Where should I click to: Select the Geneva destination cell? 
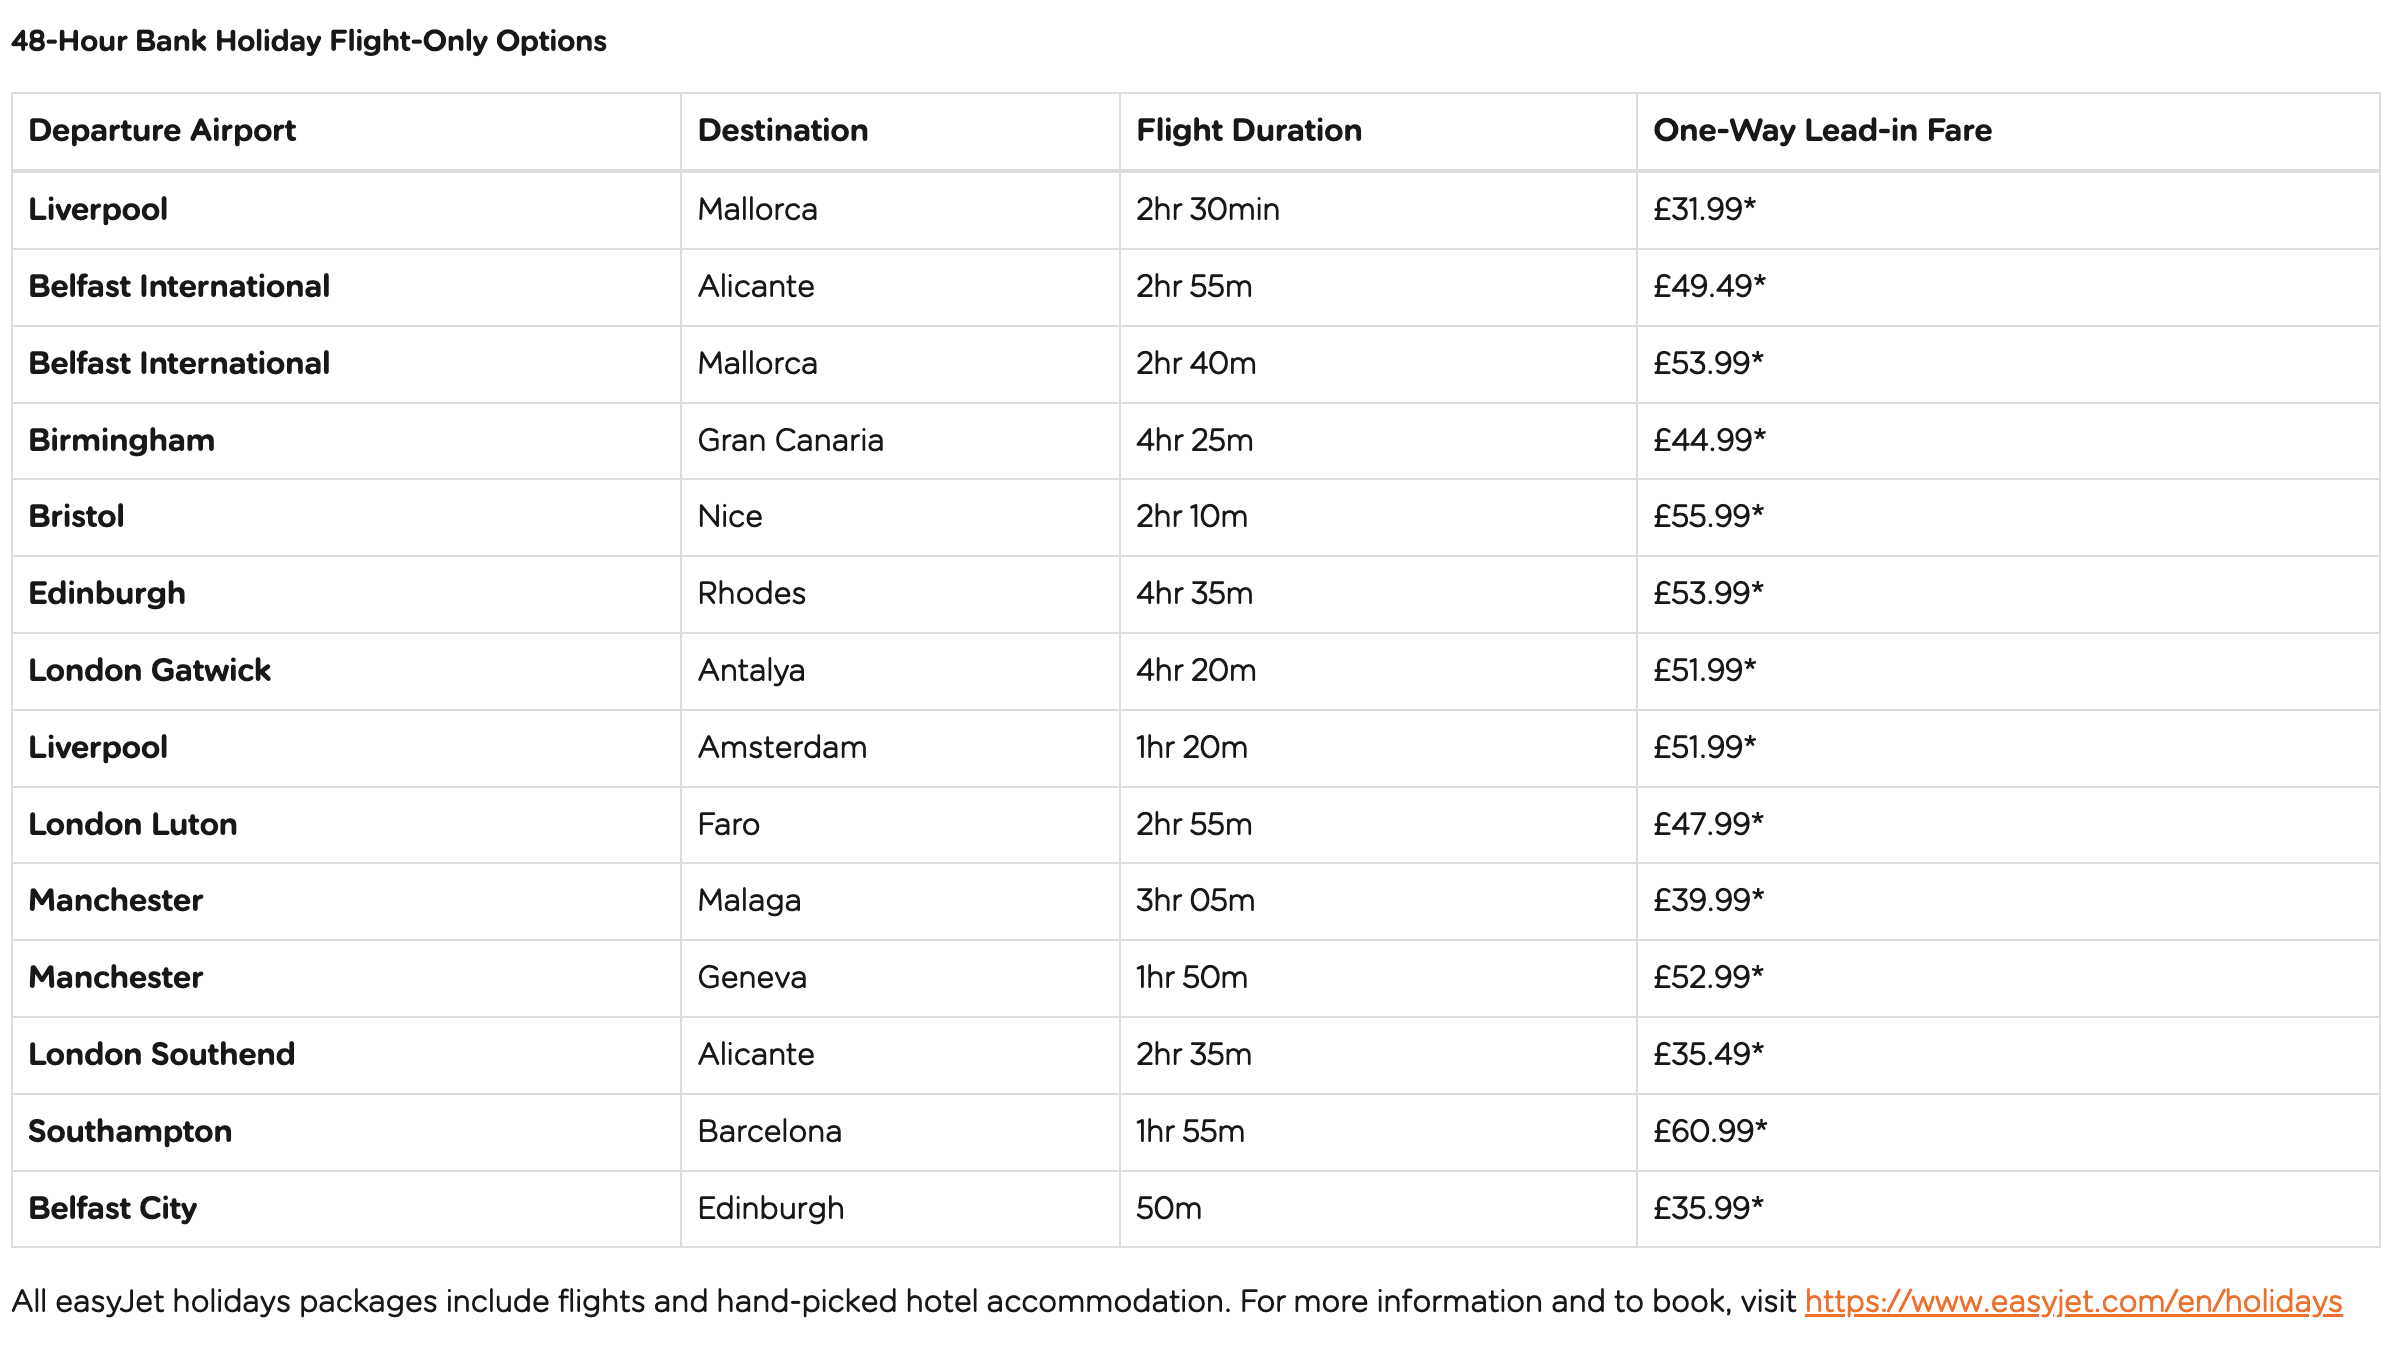(900, 977)
